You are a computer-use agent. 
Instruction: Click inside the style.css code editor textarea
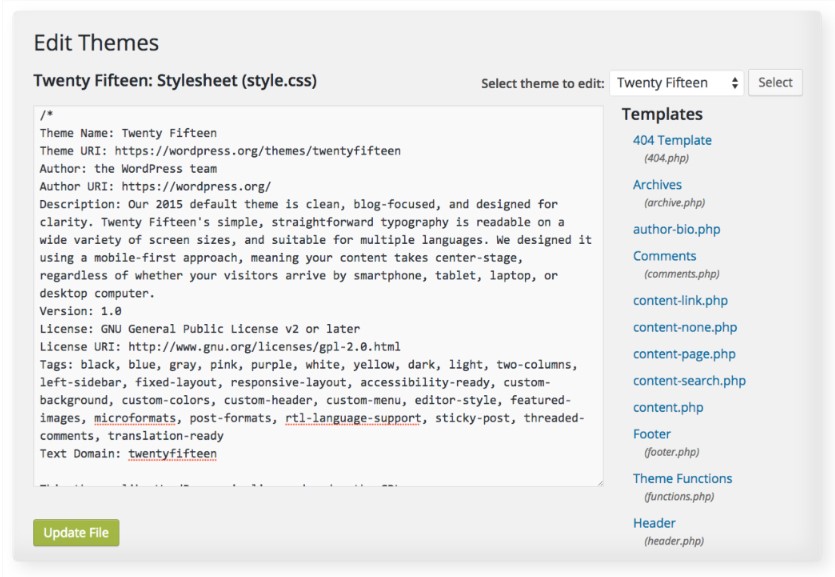pyautogui.click(x=318, y=295)
